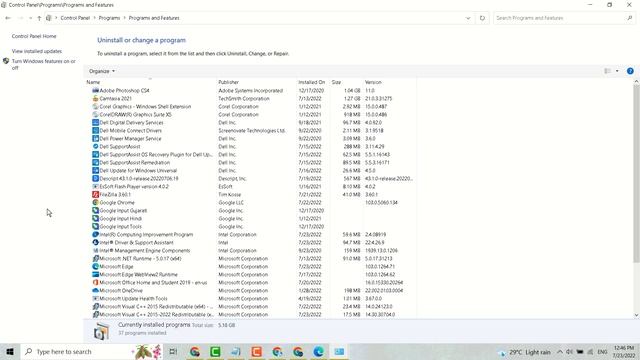Go up one level with the up arrow

pos(39,18)
